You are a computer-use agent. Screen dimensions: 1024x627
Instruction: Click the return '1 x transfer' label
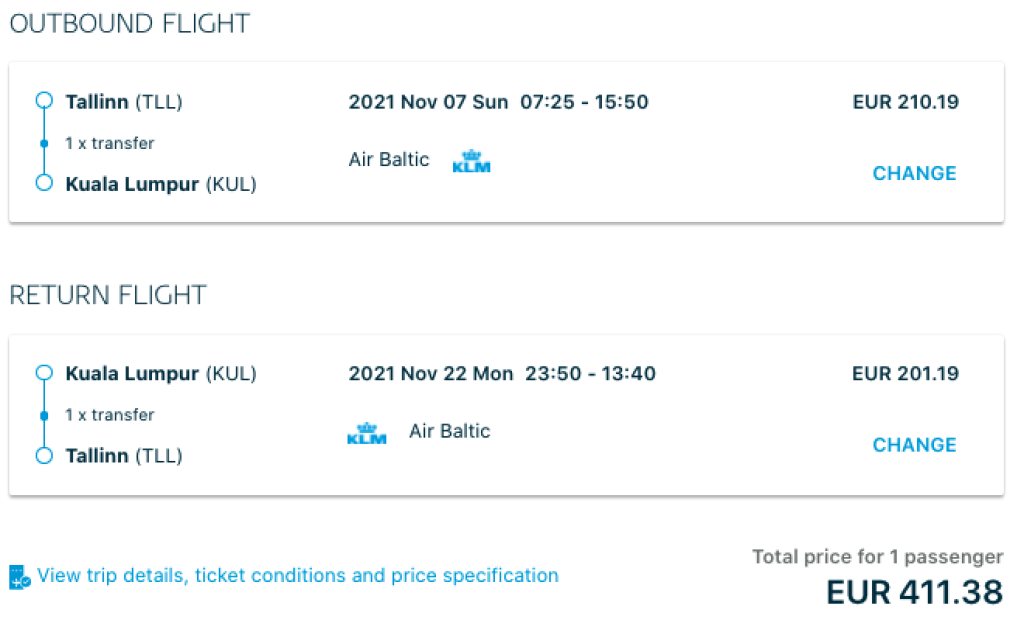[110, 415]
